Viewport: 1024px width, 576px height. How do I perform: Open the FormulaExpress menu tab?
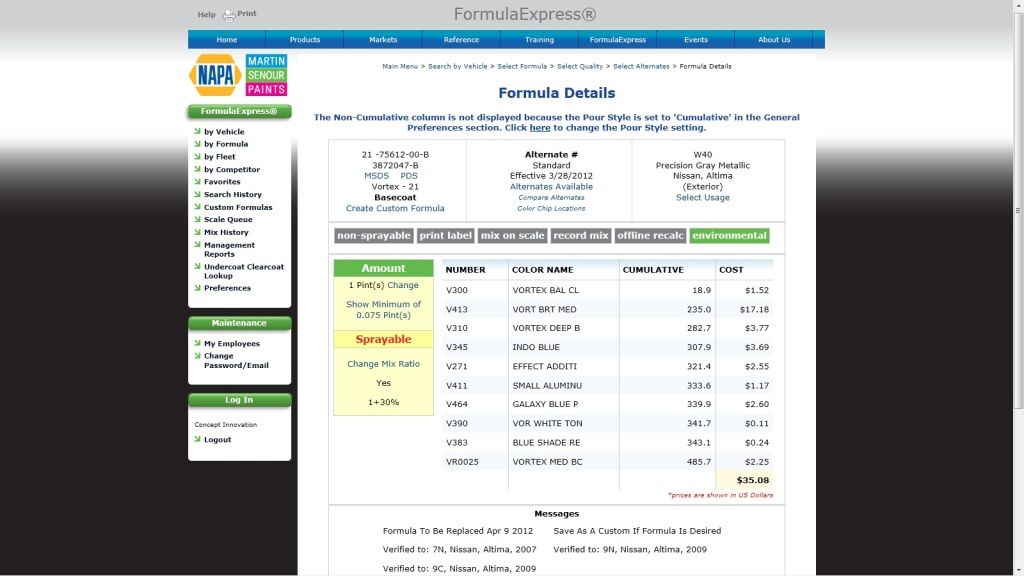point(618,39)
